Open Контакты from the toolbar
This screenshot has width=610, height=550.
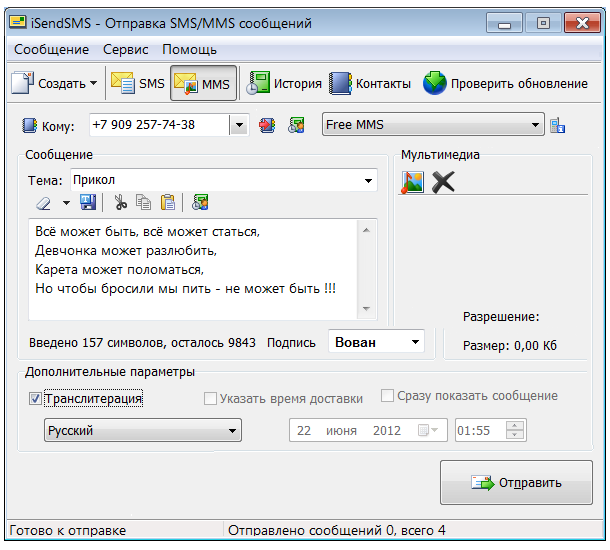pyautogui.click(x=370, y=83)
